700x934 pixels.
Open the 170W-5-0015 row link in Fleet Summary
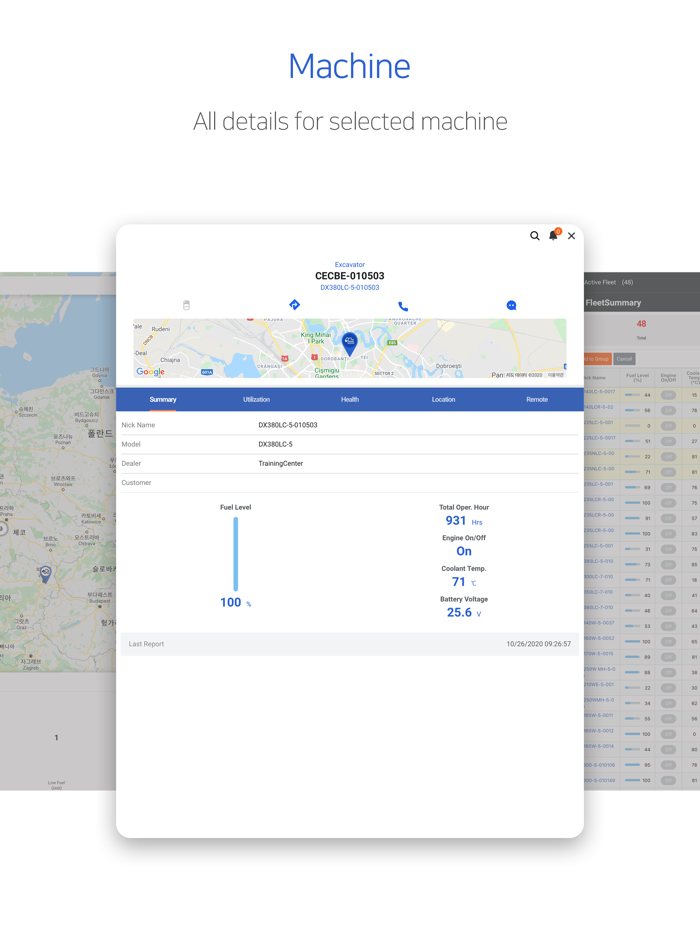pos(599,653)
